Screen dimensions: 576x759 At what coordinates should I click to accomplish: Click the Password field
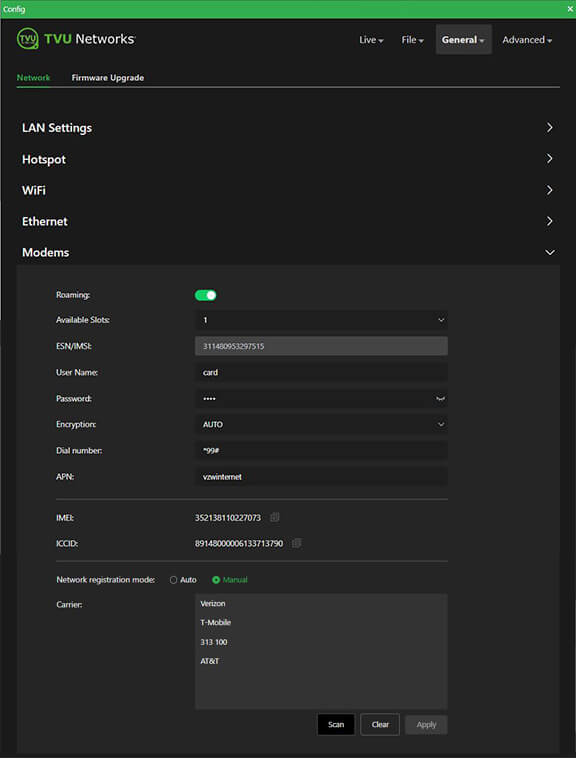321,398
